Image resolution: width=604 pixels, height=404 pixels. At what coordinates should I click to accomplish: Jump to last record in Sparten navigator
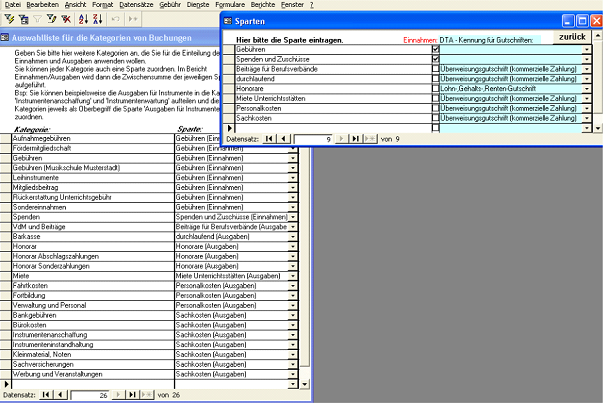356,138
